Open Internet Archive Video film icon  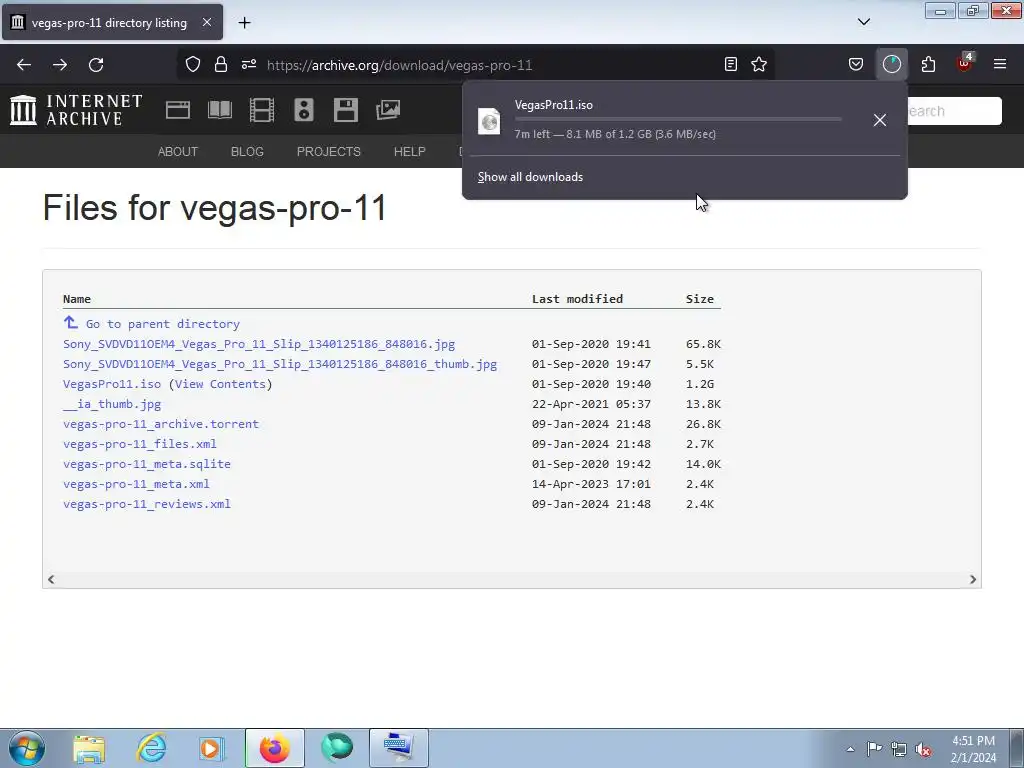261,110
